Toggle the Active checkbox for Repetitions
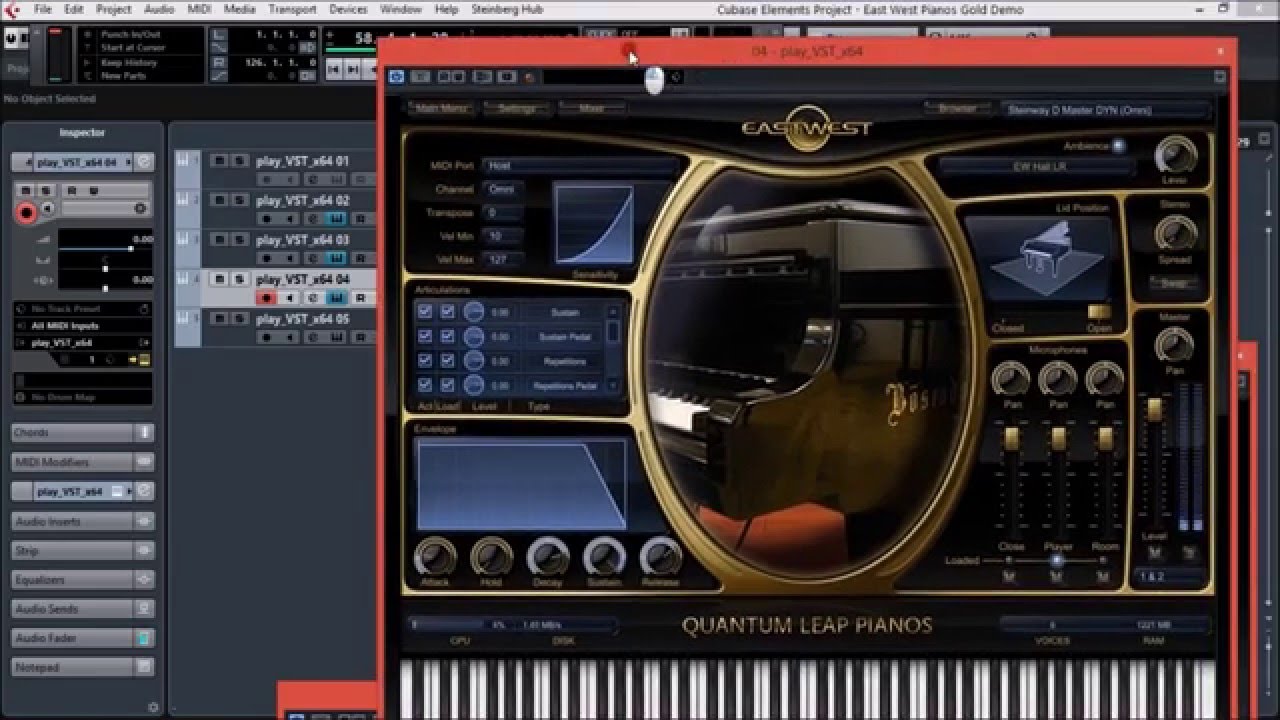The height and width of the screenshot is (720, 1280). (x=425, y=361)
